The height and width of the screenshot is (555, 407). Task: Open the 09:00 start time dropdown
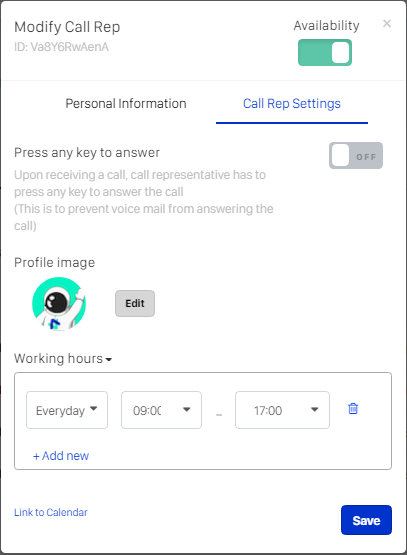(x=161, y=410)
